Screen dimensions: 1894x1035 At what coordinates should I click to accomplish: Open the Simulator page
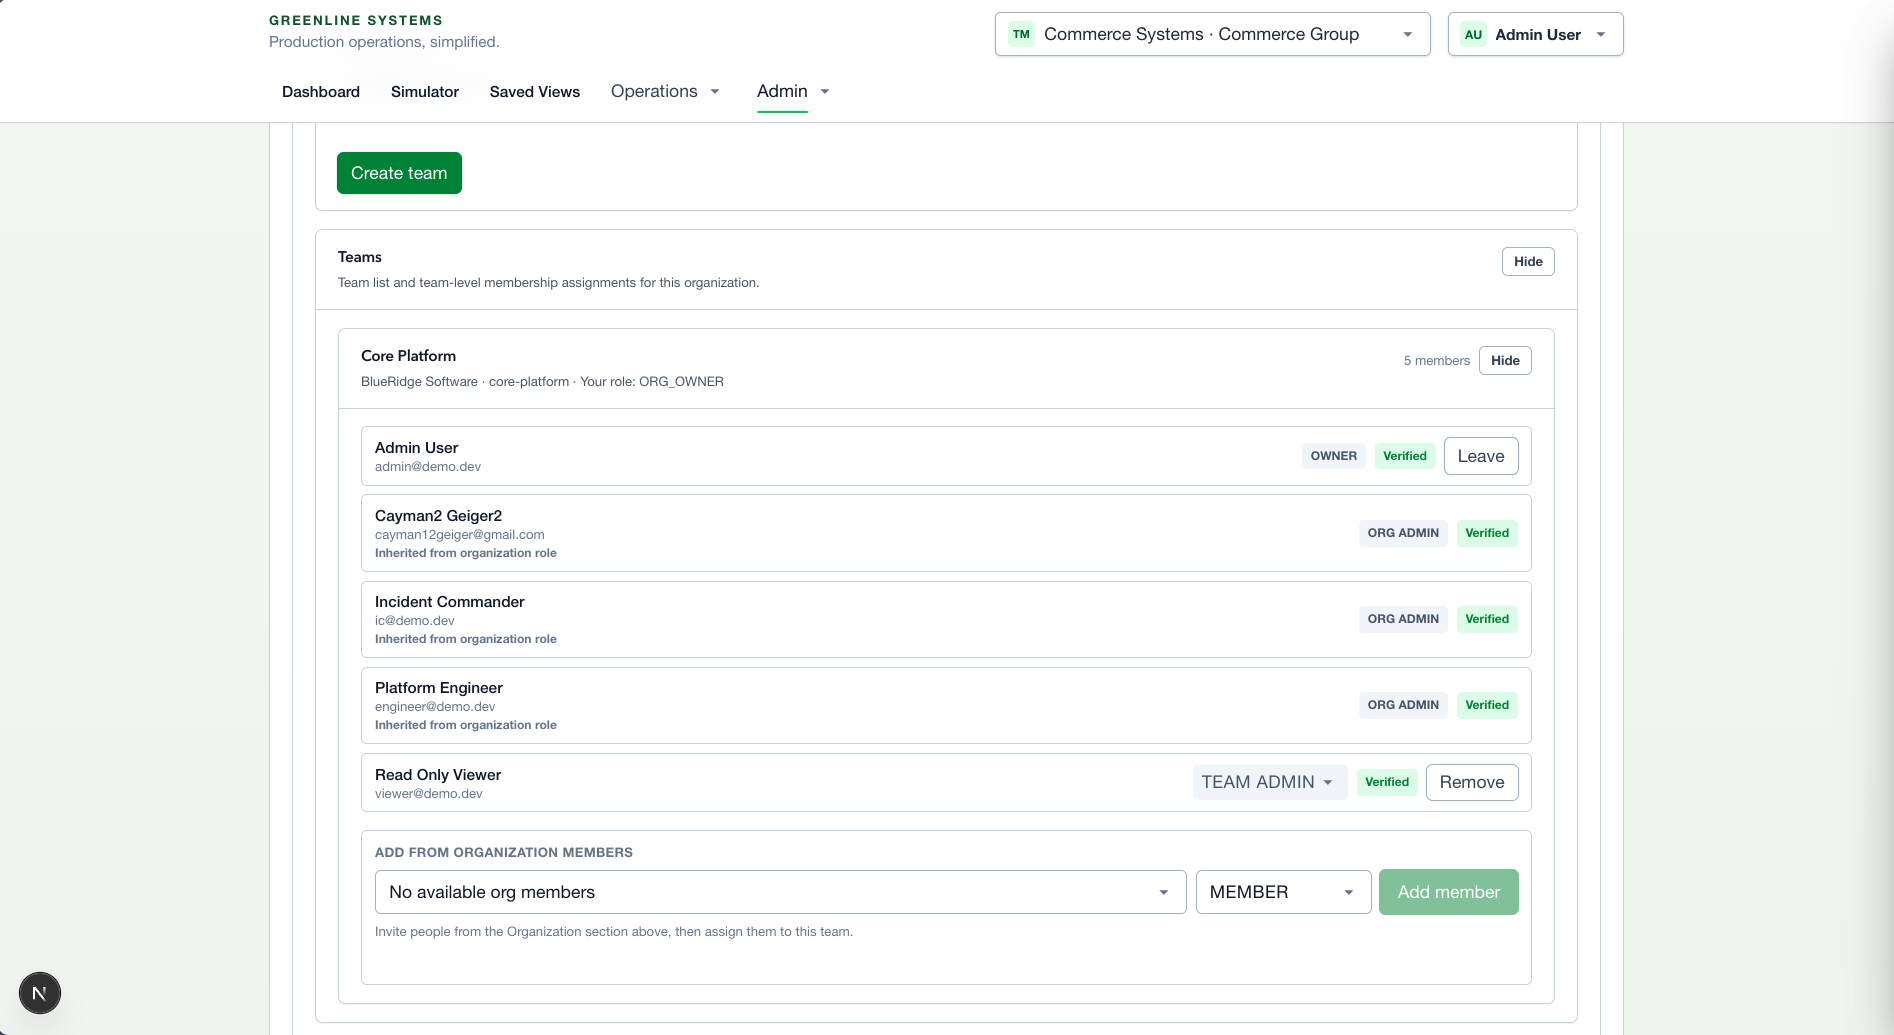pos(425,92)
